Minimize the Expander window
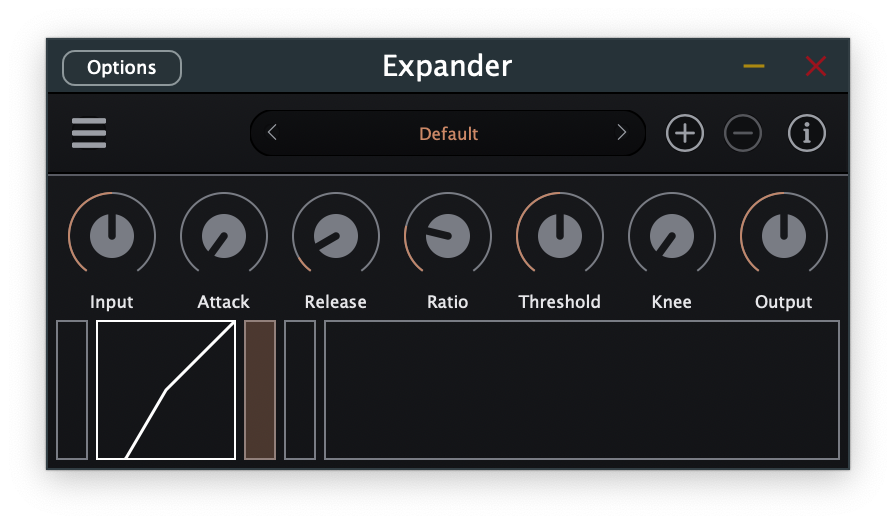 [x=754, y=66]
